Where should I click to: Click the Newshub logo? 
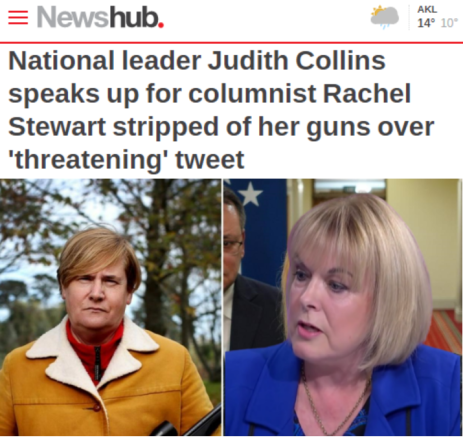tap(100, 17)
